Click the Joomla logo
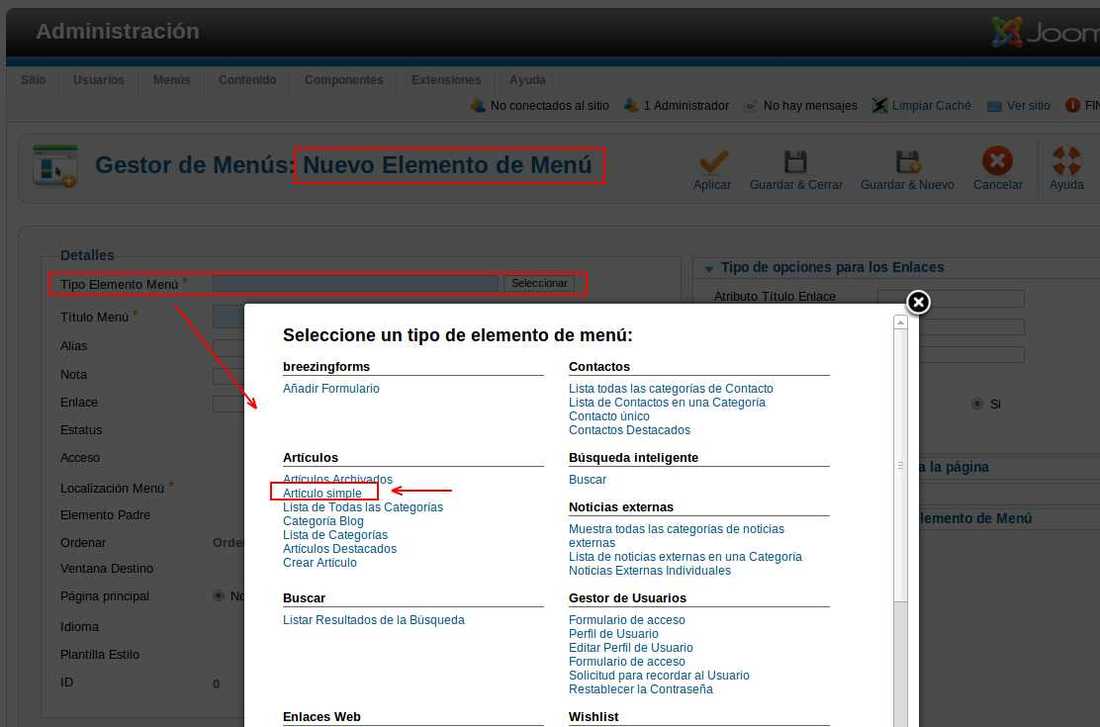Viewport: 1100px width, 727px height. tap(1045, 32)
